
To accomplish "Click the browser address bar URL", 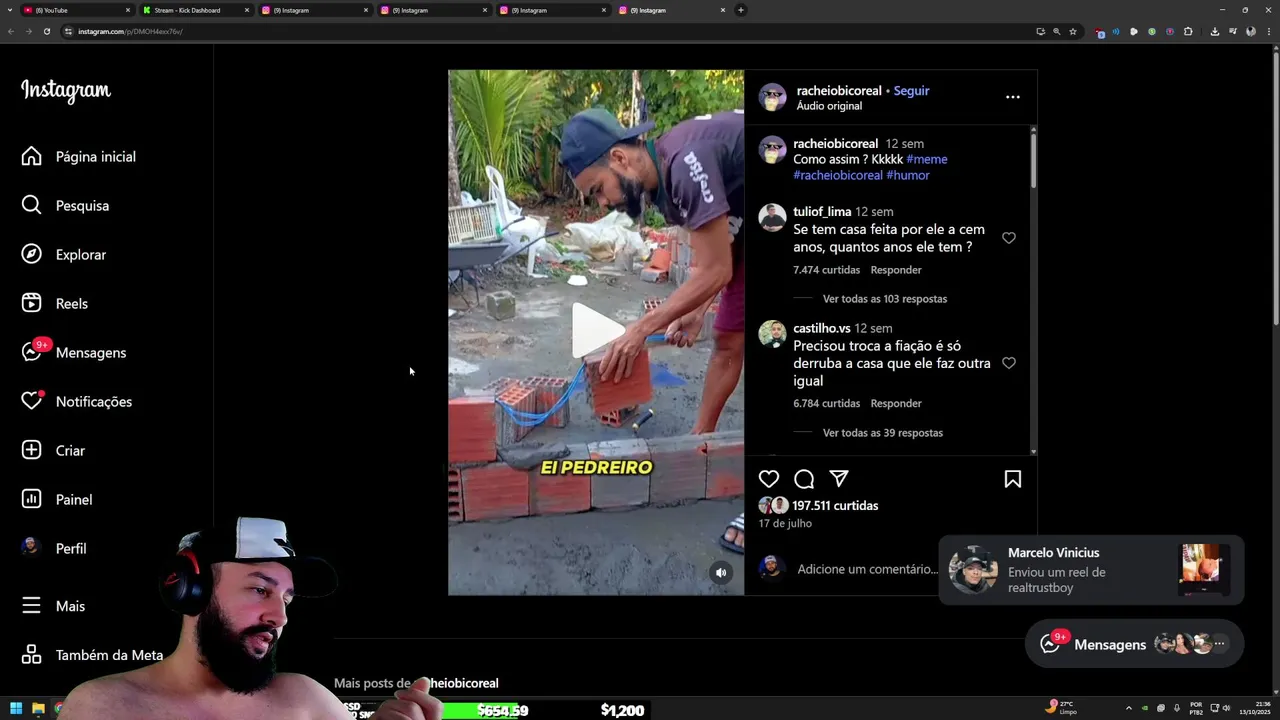I will [x=130, y=31].
